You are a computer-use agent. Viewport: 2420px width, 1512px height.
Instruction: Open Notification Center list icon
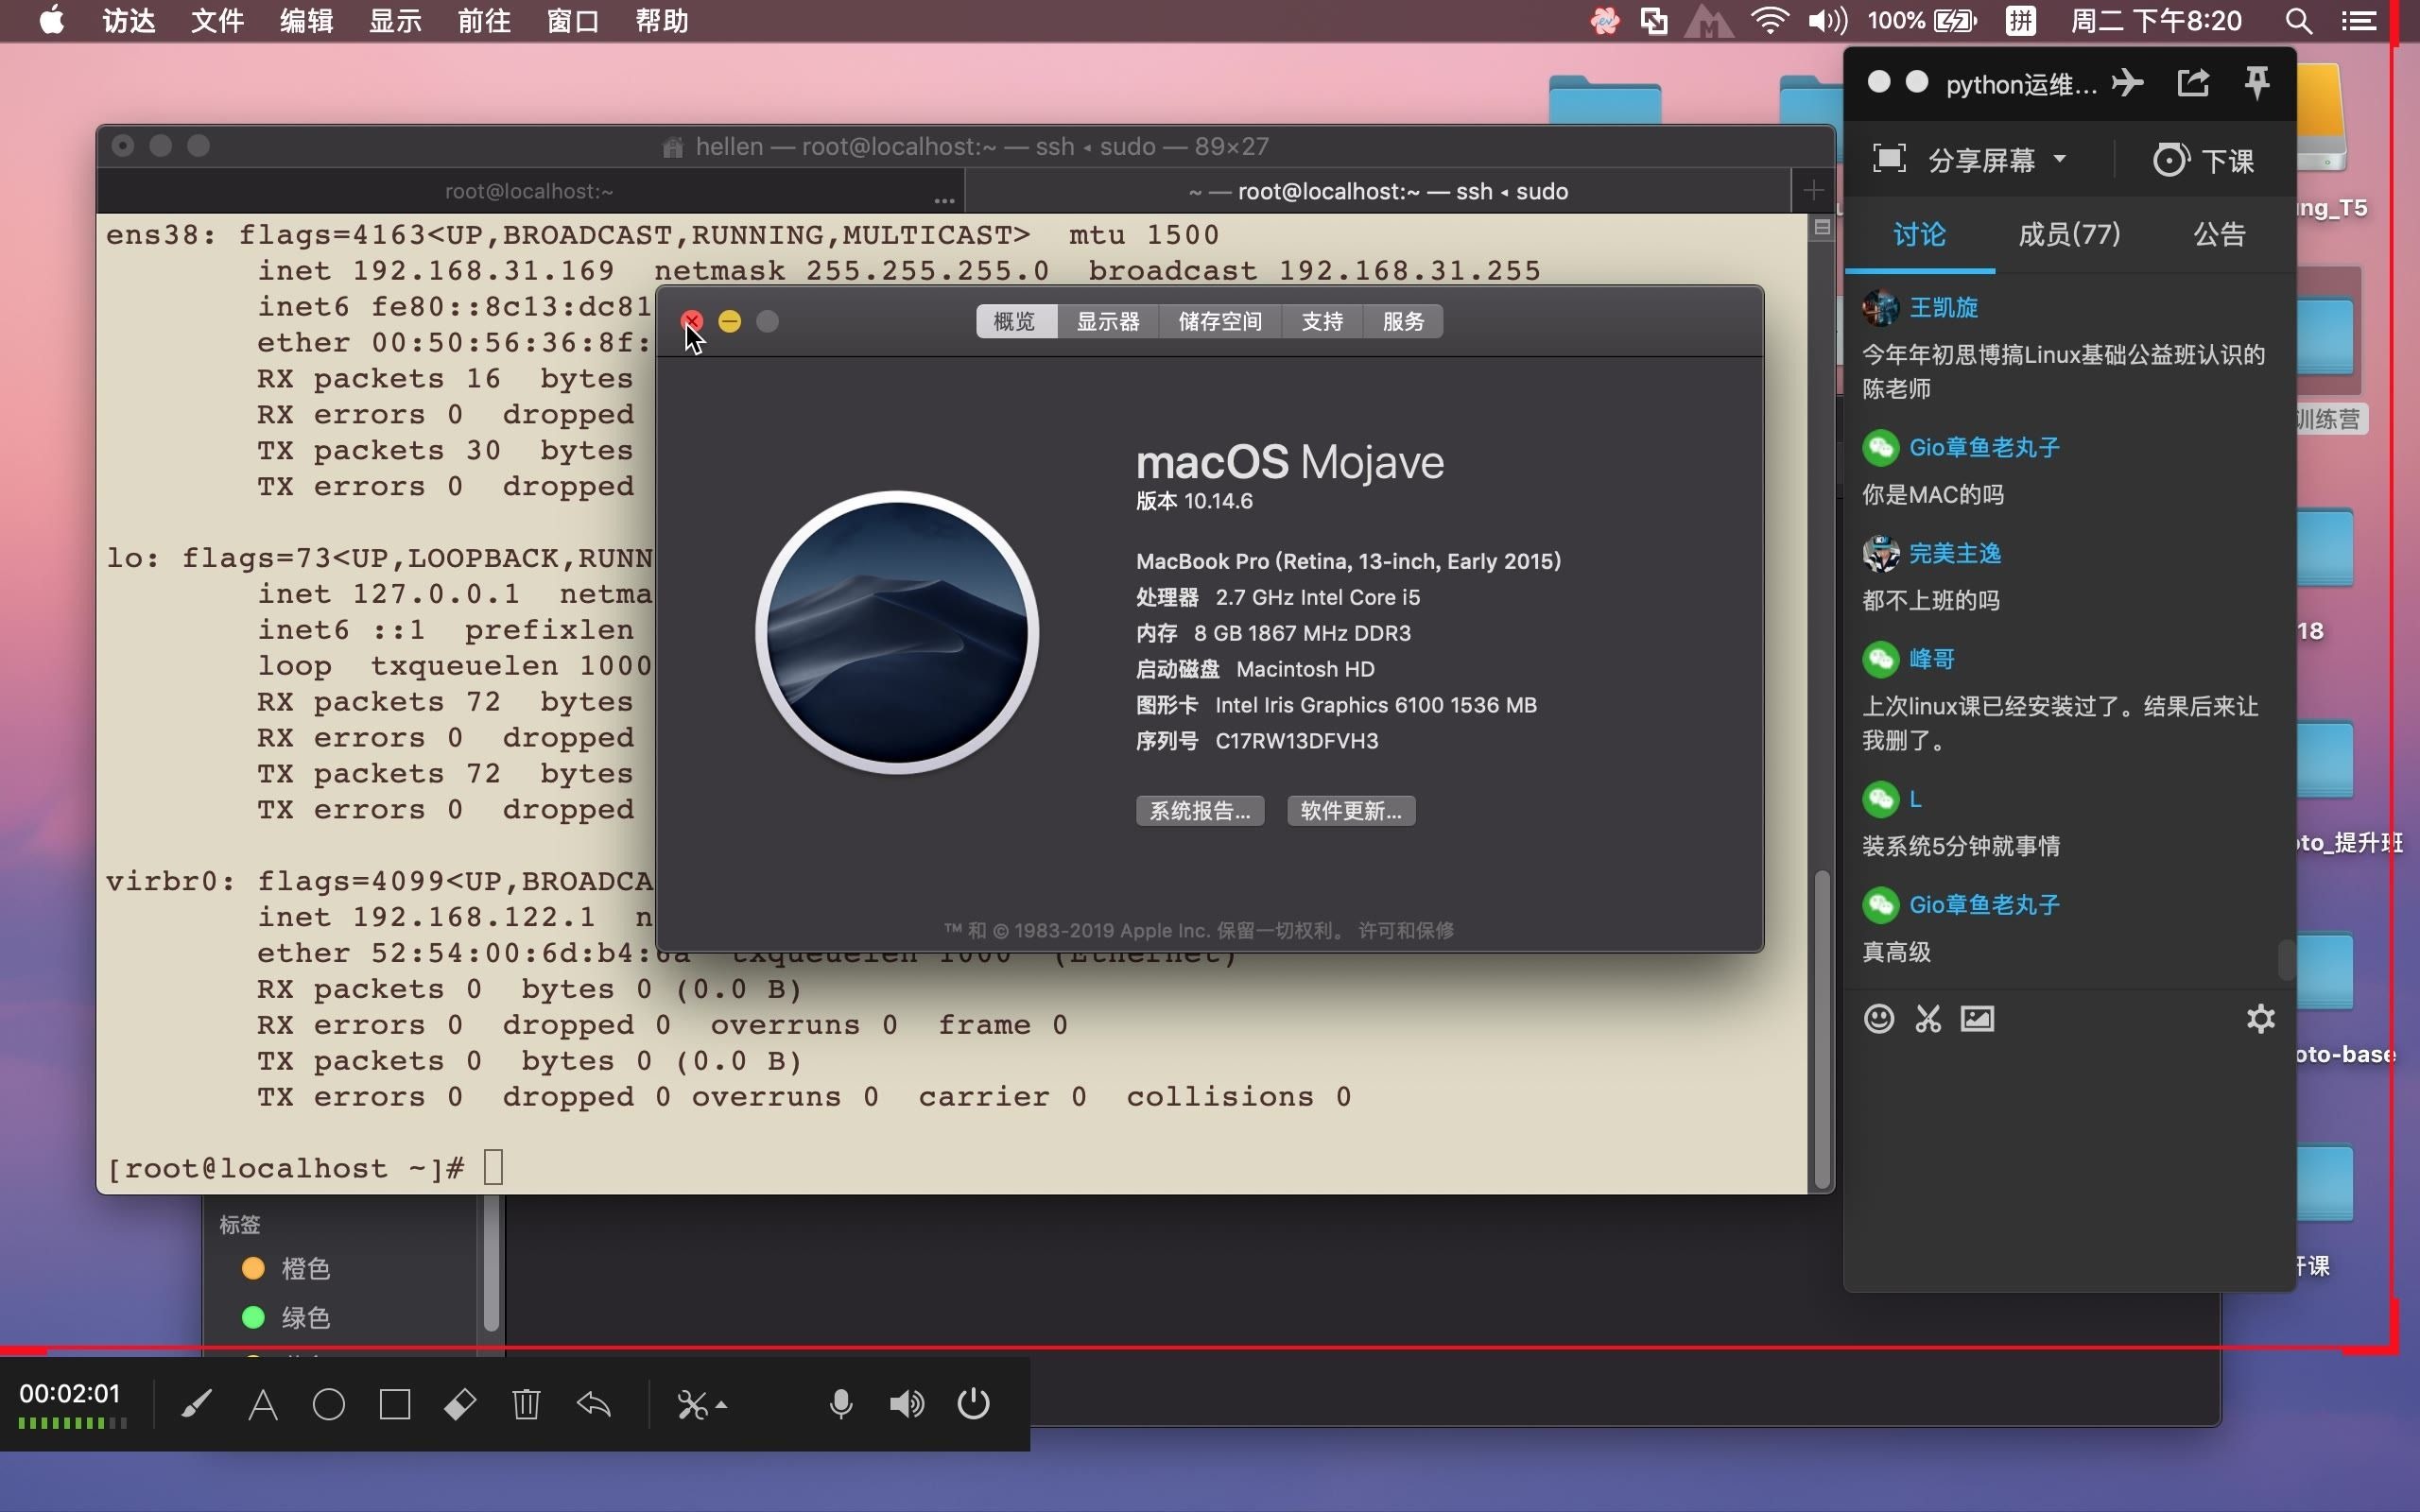click(2359, 21)
